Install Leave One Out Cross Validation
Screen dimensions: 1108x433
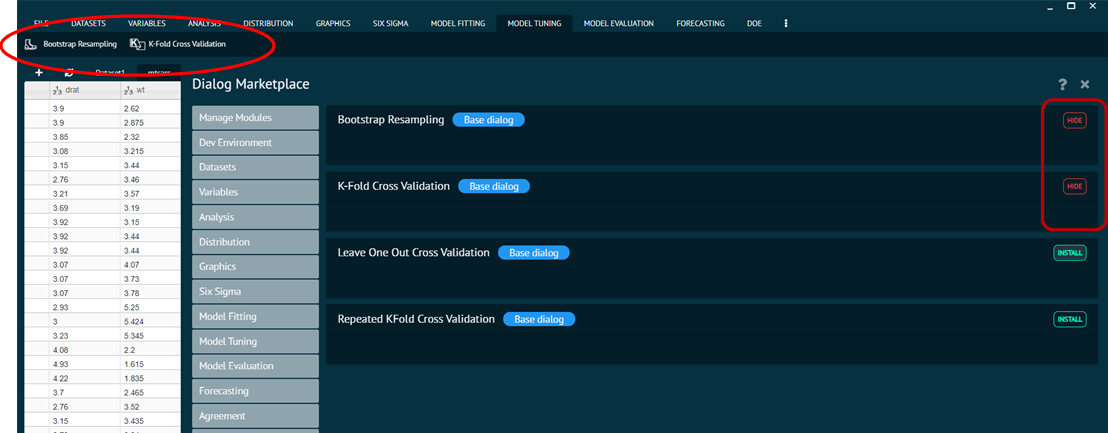tap(1070, 253)
